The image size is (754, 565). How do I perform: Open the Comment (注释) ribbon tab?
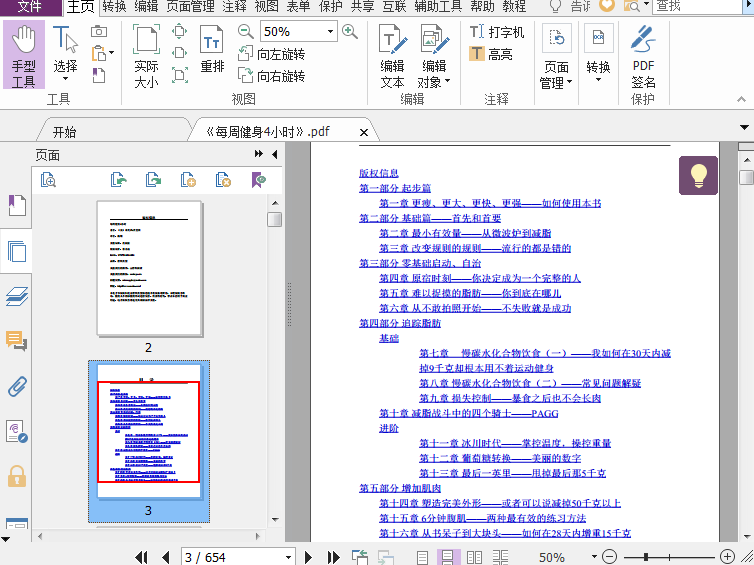235,6
